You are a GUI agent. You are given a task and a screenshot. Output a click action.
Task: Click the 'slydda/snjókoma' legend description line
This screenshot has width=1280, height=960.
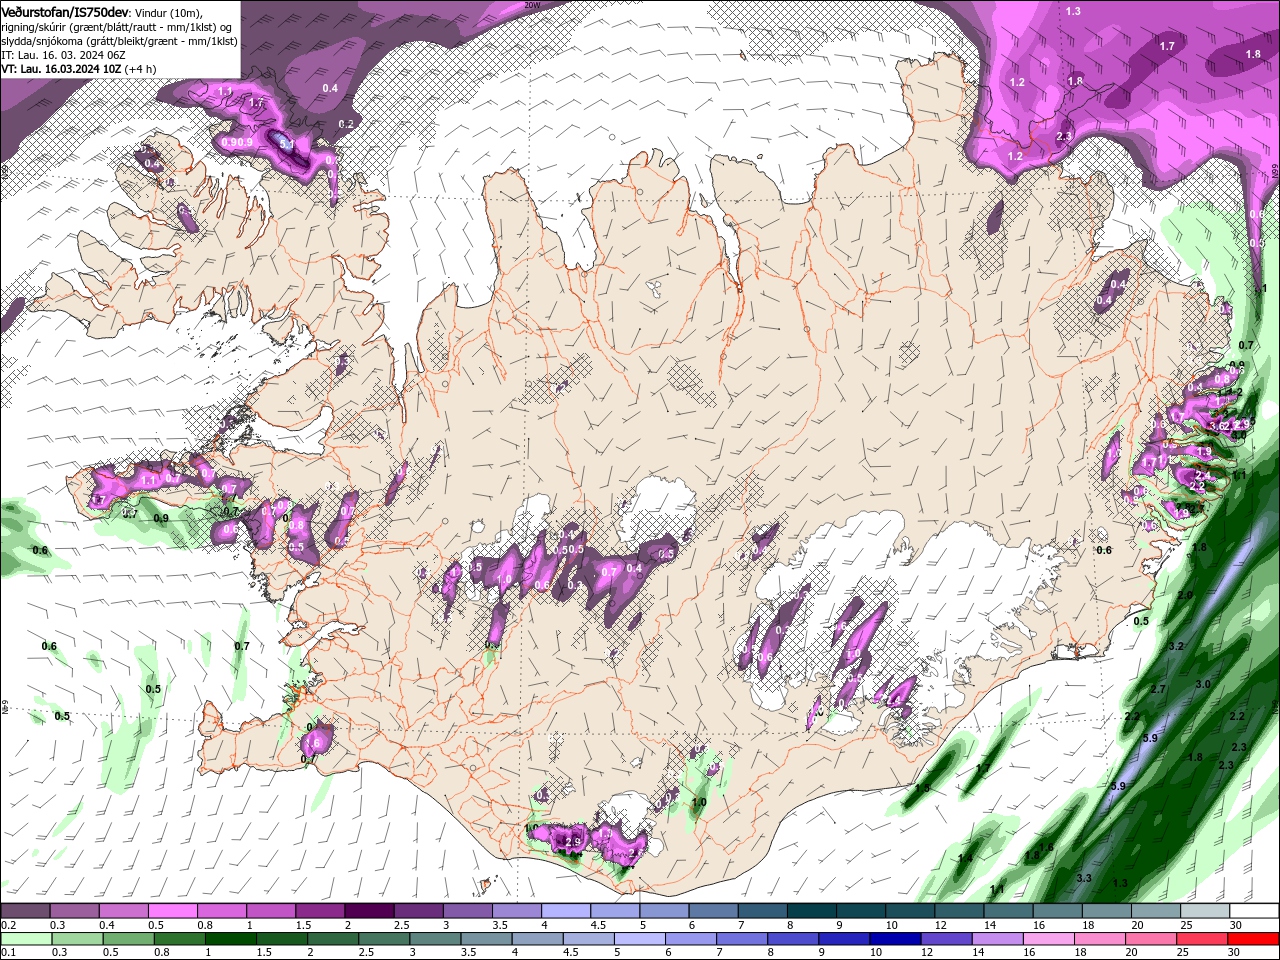[x=119, y=41]
